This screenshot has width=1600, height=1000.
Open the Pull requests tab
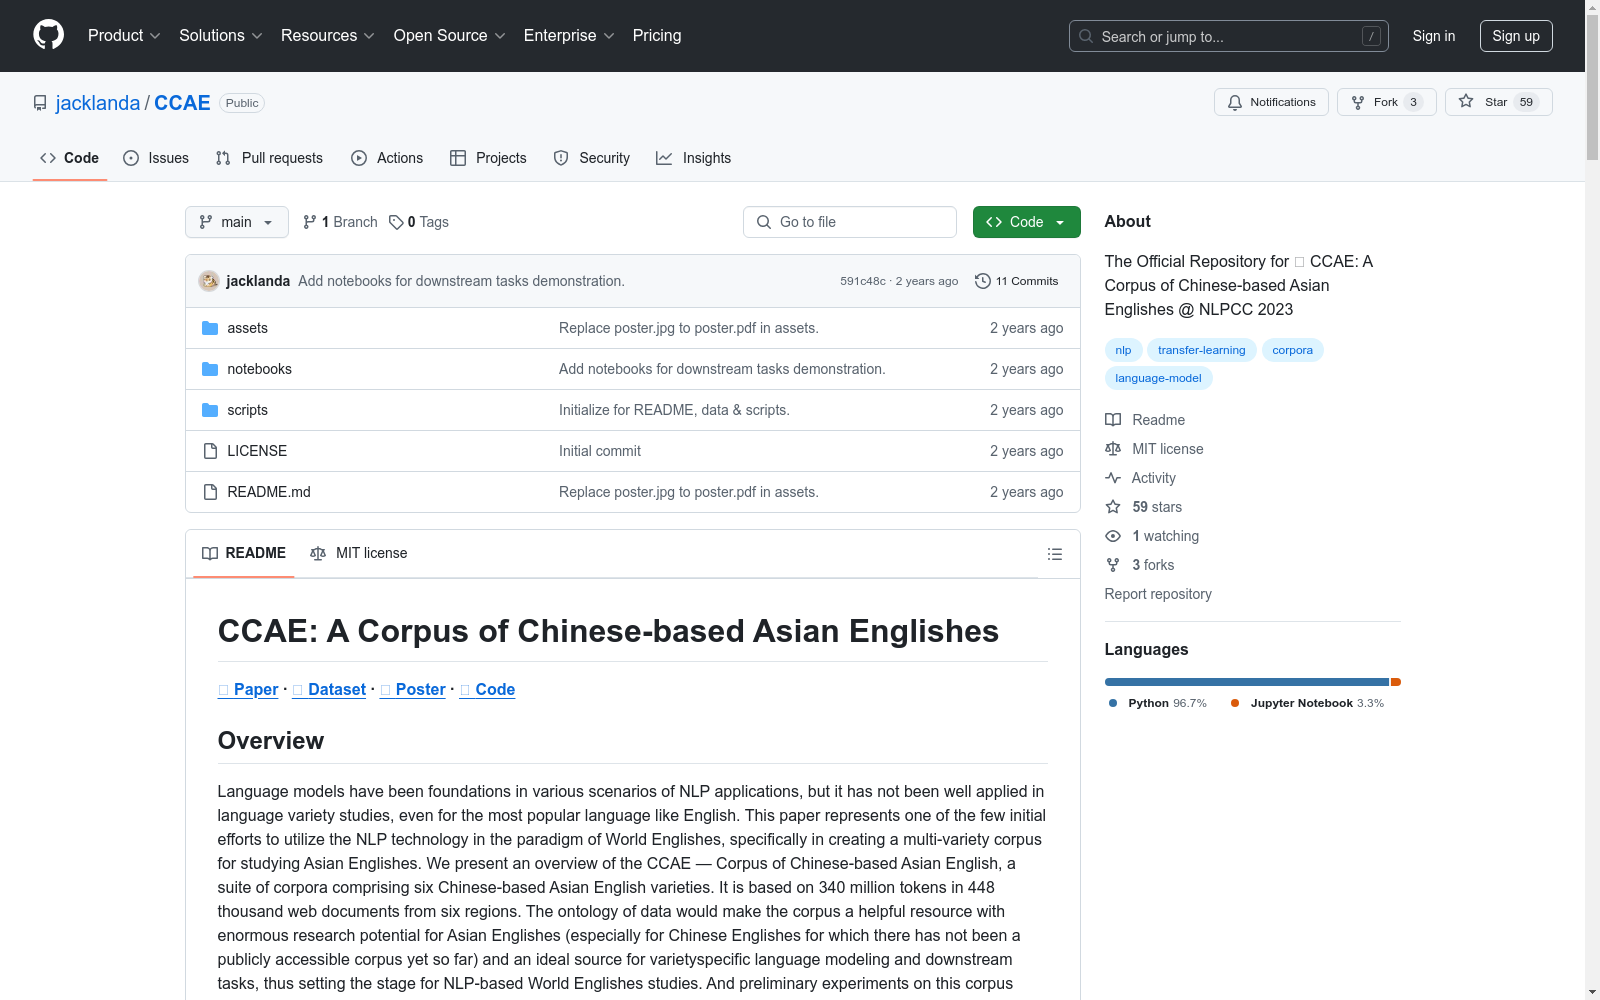pyautogui.click(x=269, y=158)
